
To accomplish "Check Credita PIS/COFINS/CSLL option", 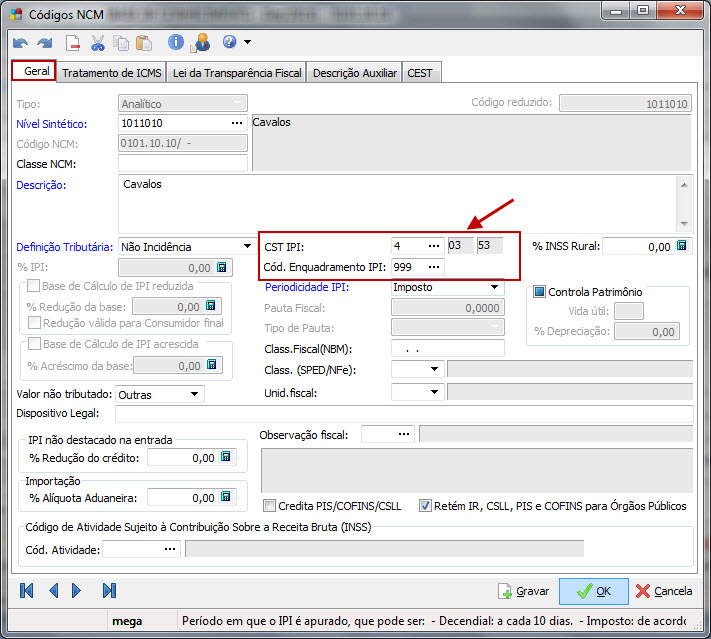I will tap(269, 506).
